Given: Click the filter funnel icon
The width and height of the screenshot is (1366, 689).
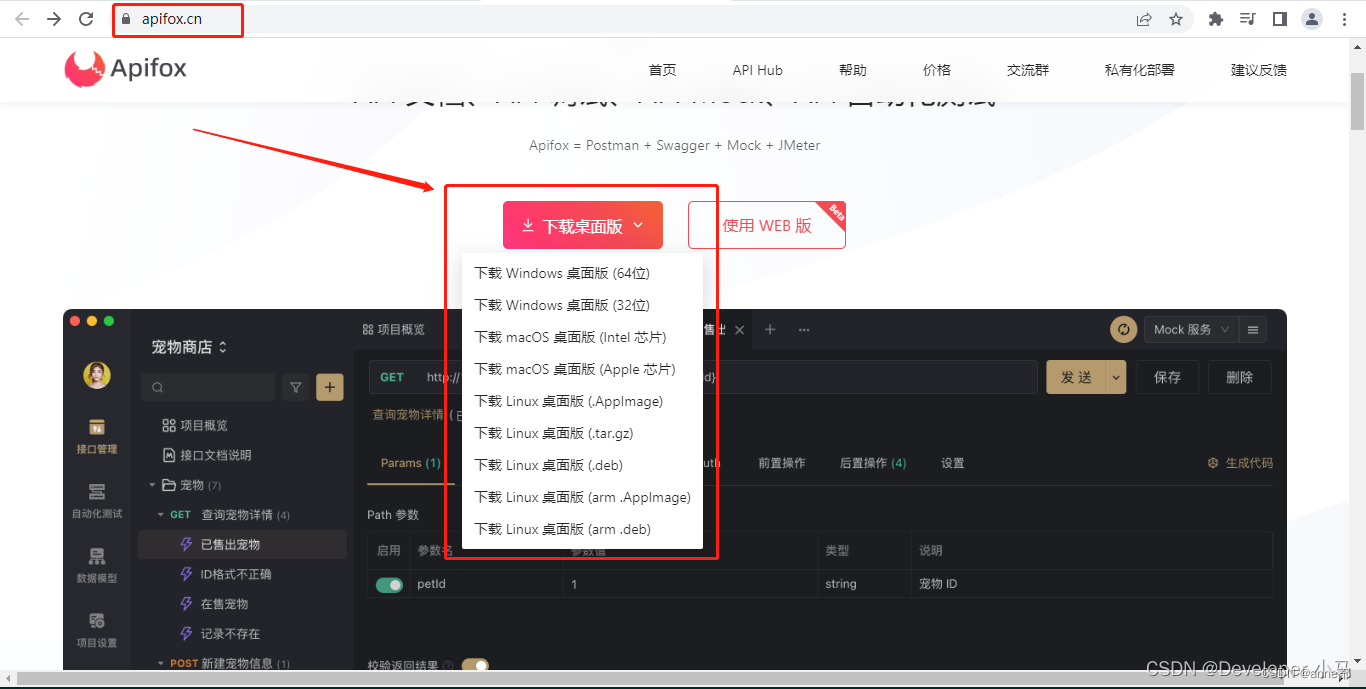Looking at the screenshot, I should [296, 388].
